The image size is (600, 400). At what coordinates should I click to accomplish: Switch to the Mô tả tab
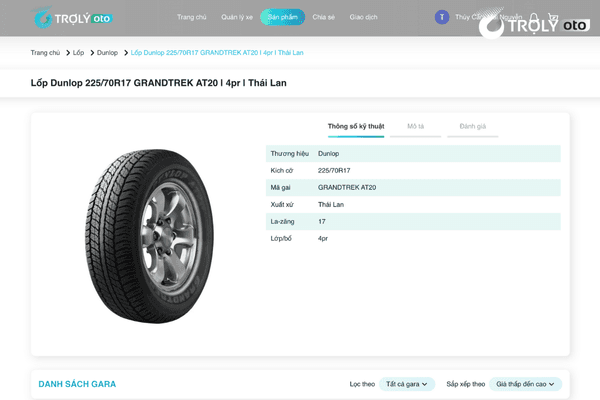pyautogui.click(x=416, y=126)
